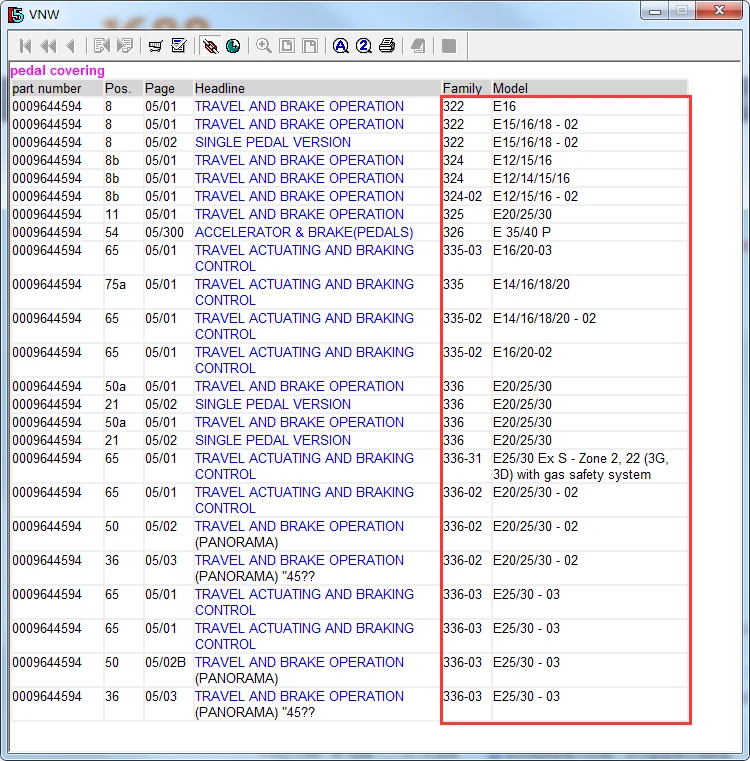
Task: Click the Family column header
Action: [x=462, y=88]
